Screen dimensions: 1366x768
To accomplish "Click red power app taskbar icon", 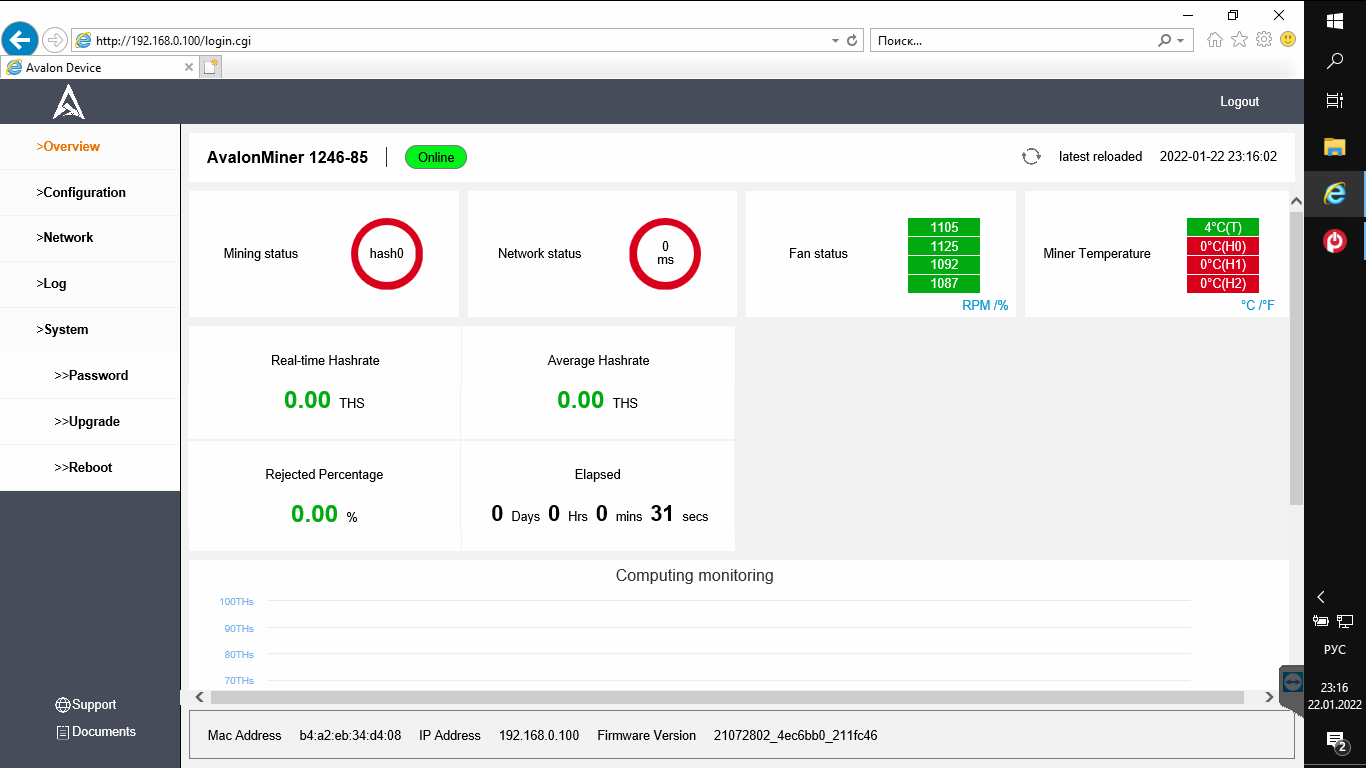I will click(1335, 241).
